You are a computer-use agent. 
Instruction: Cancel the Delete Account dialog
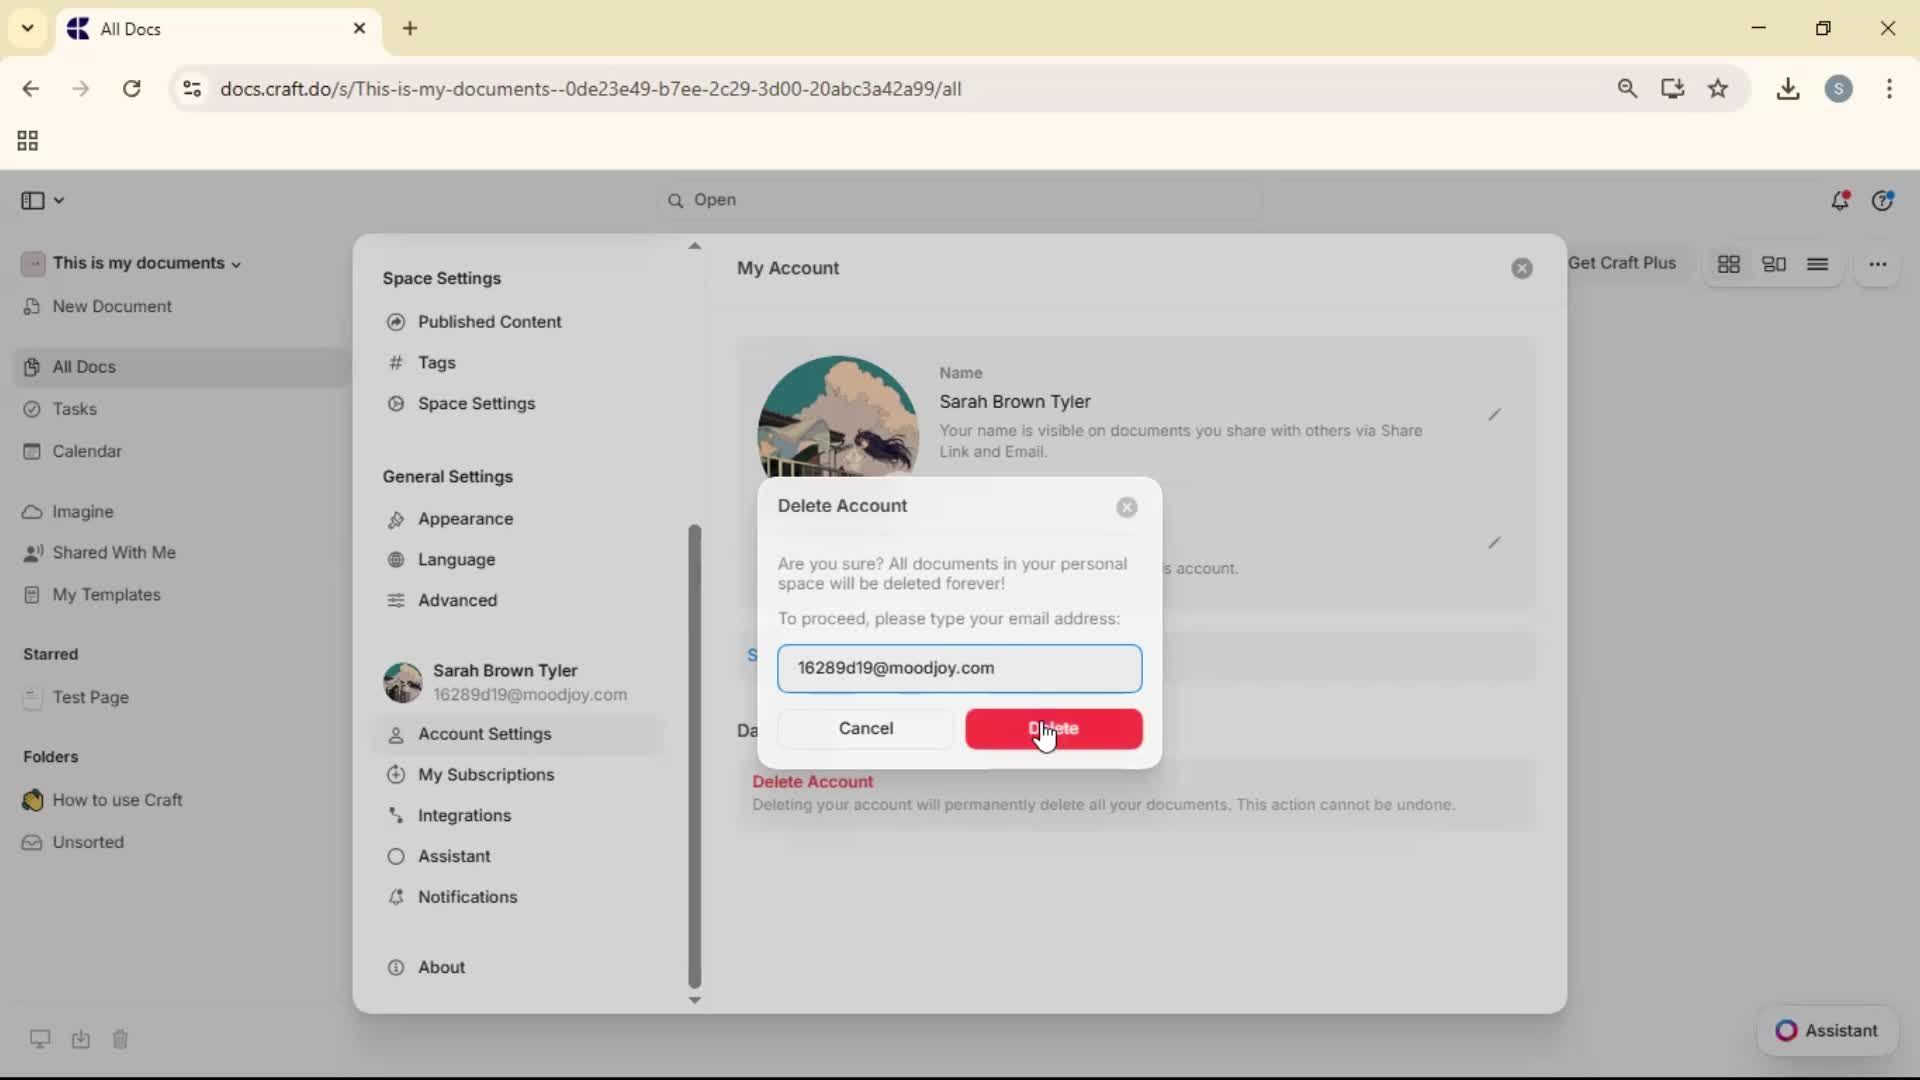(x=865, y=729)
